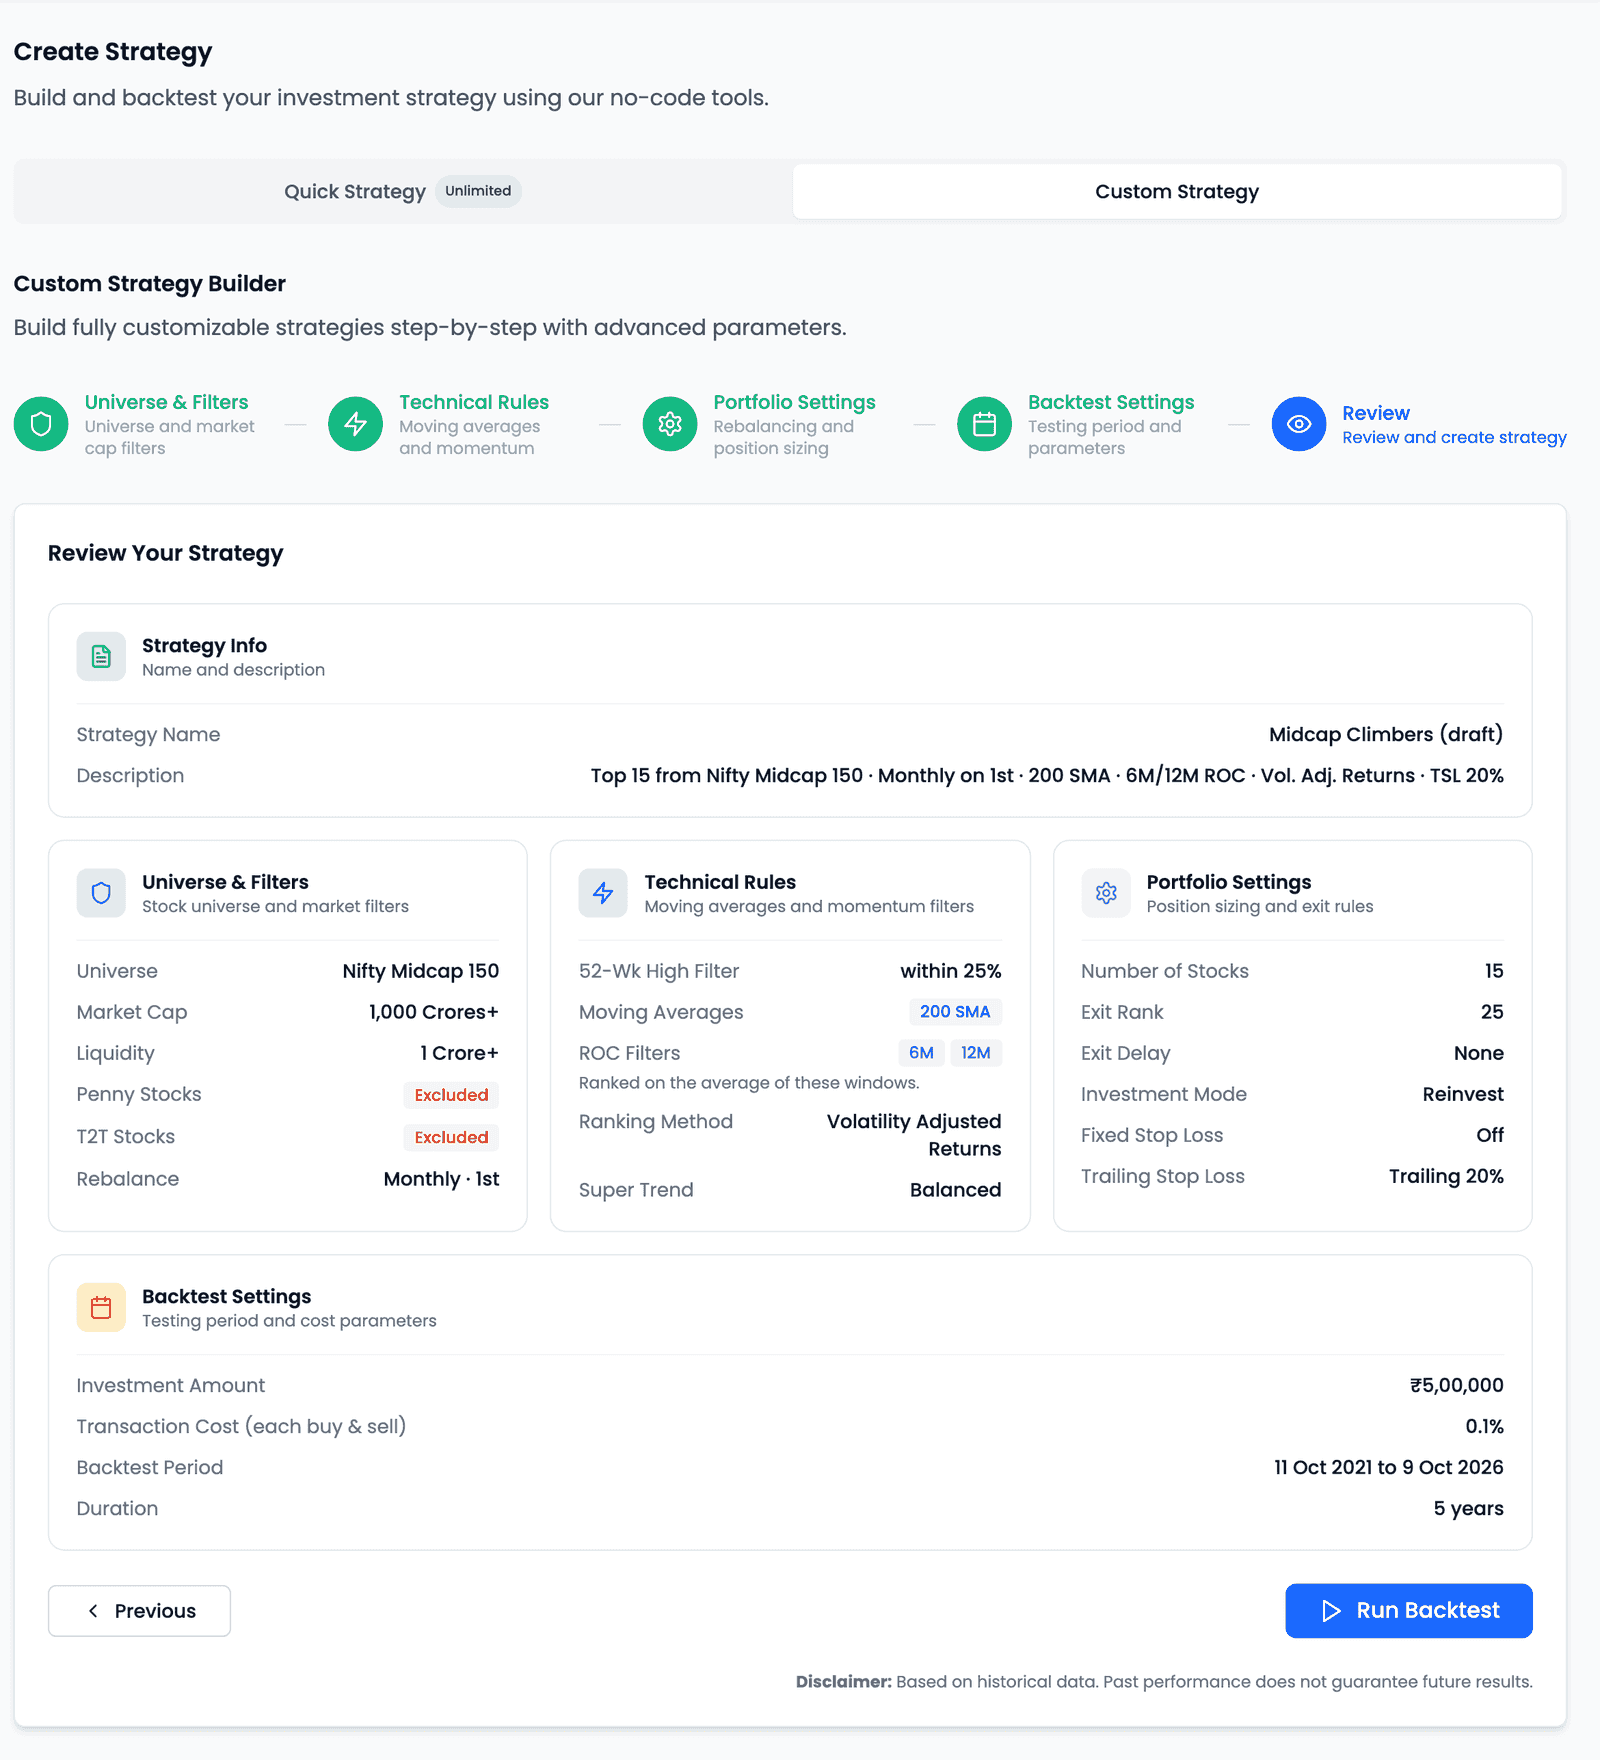Switch to the Quick Strategy tab
This screenshot has width=1600, height=1760.
[x=403, y=191]
